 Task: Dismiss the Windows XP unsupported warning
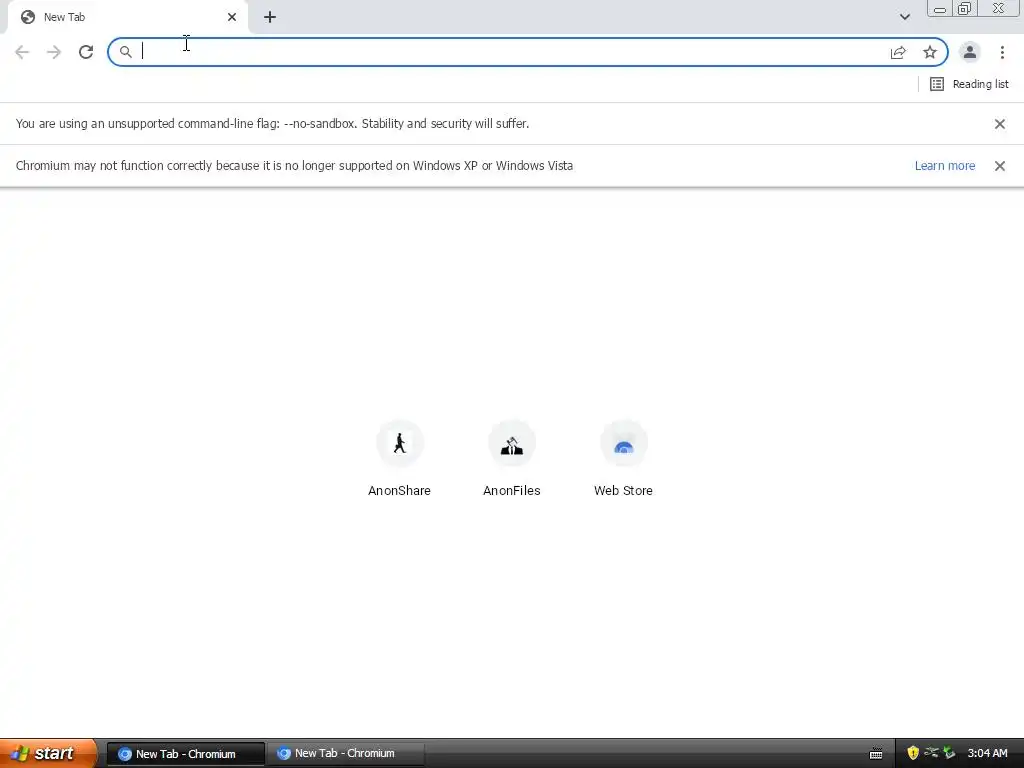[x=999, y=166]
